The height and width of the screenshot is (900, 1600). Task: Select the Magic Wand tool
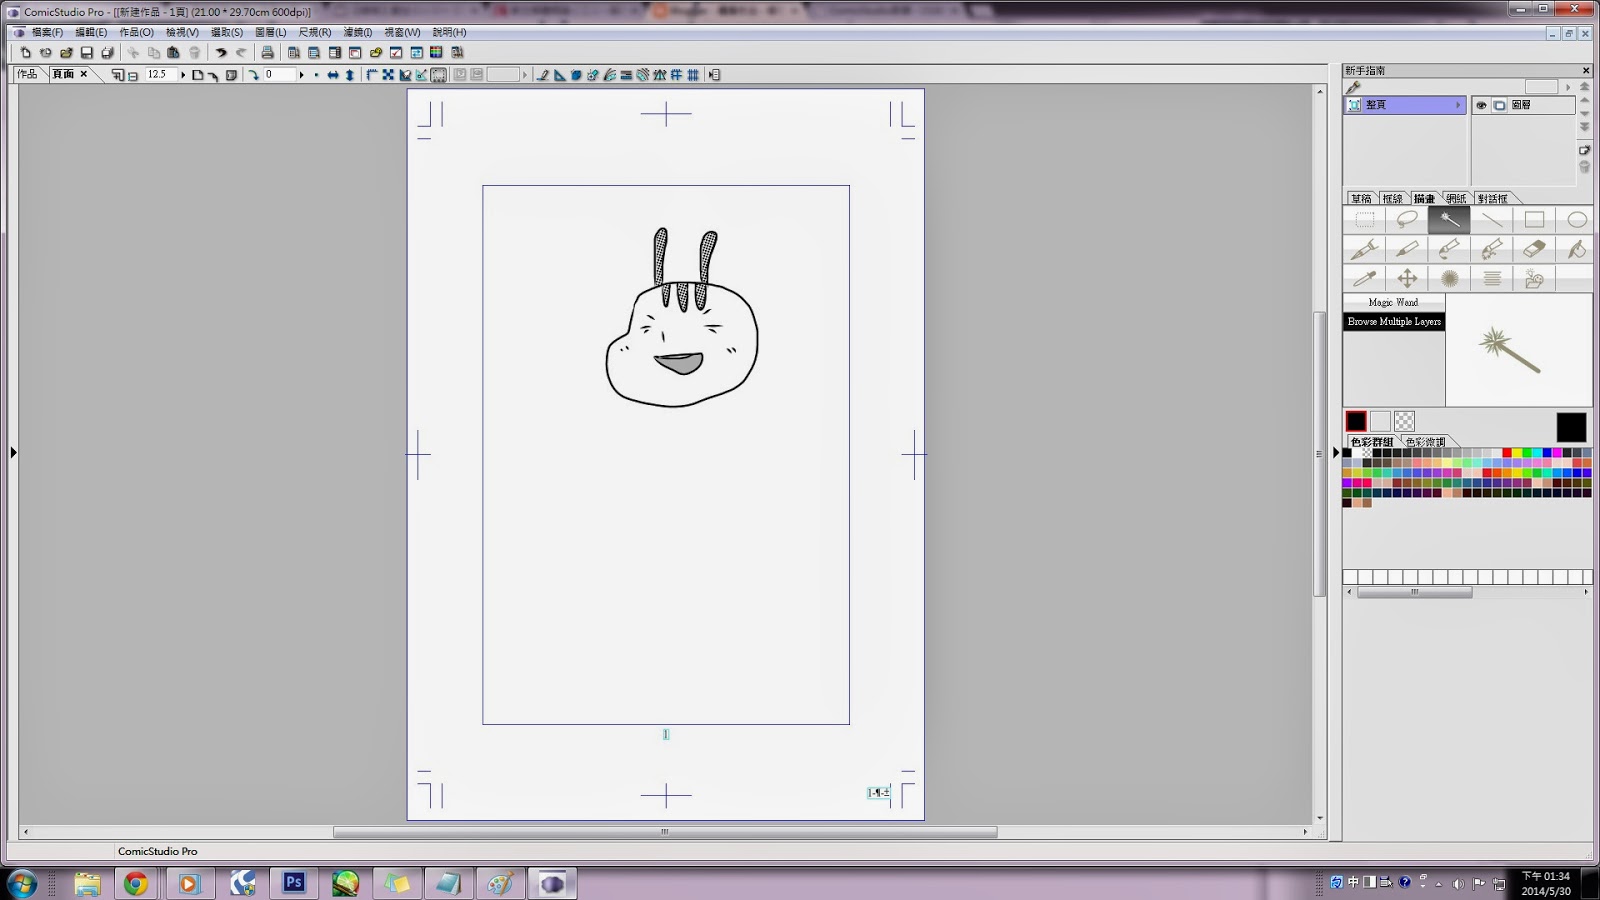click(1451, 220)
